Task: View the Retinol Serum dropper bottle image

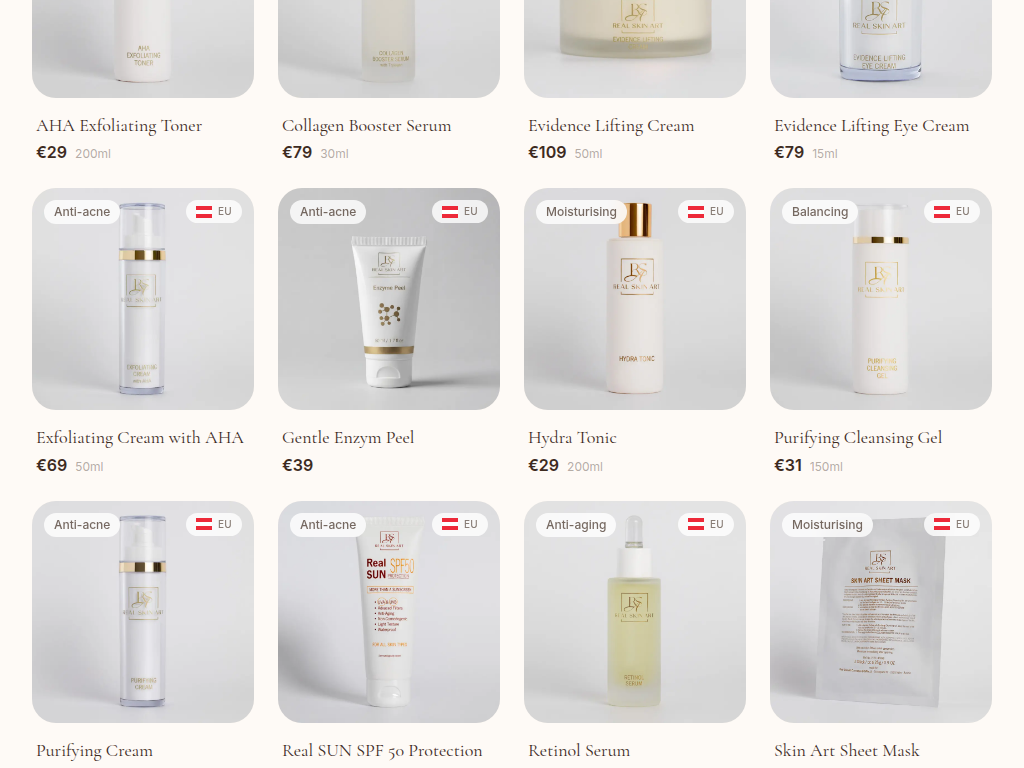Action: point(635,612)
